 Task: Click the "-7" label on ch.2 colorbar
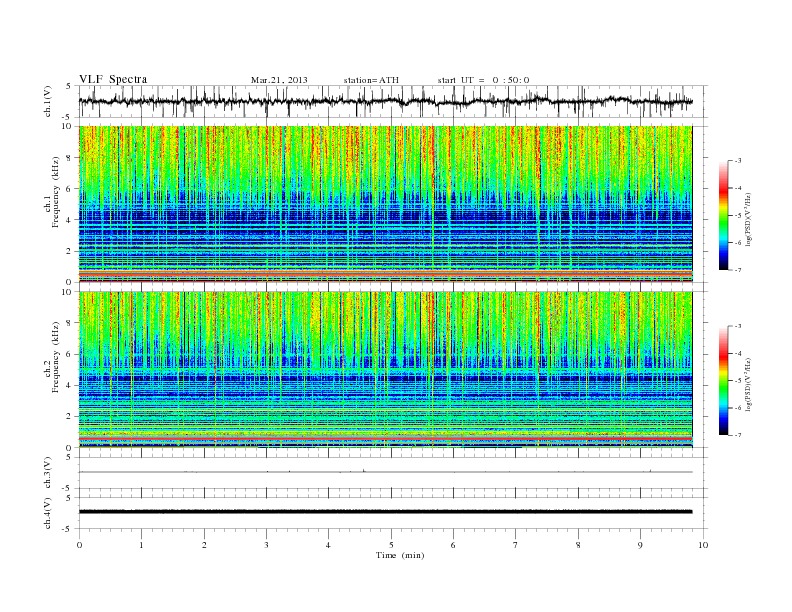(737, 435)
